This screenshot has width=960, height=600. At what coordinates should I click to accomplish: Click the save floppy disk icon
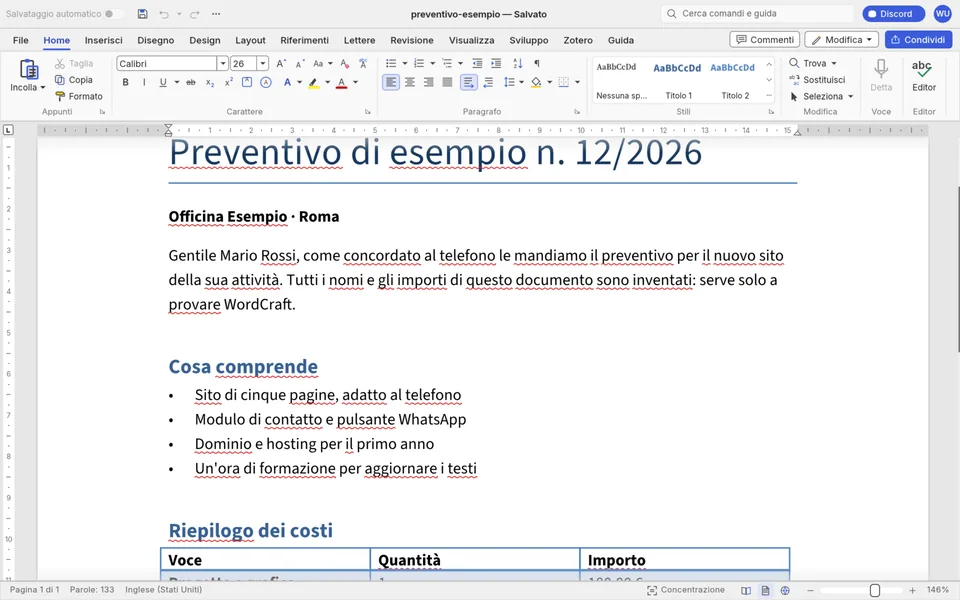coord(143,13)
